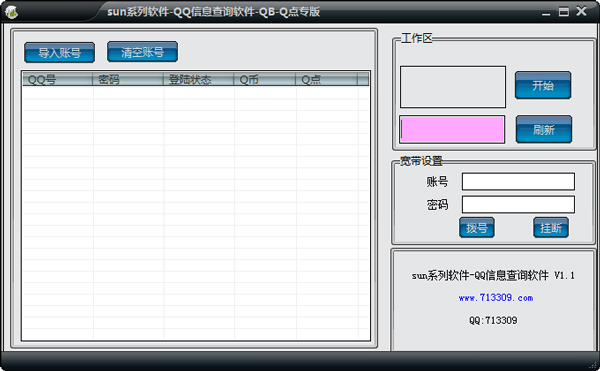
Task: Click the application icon in title bar
Action: coord(11,12)
